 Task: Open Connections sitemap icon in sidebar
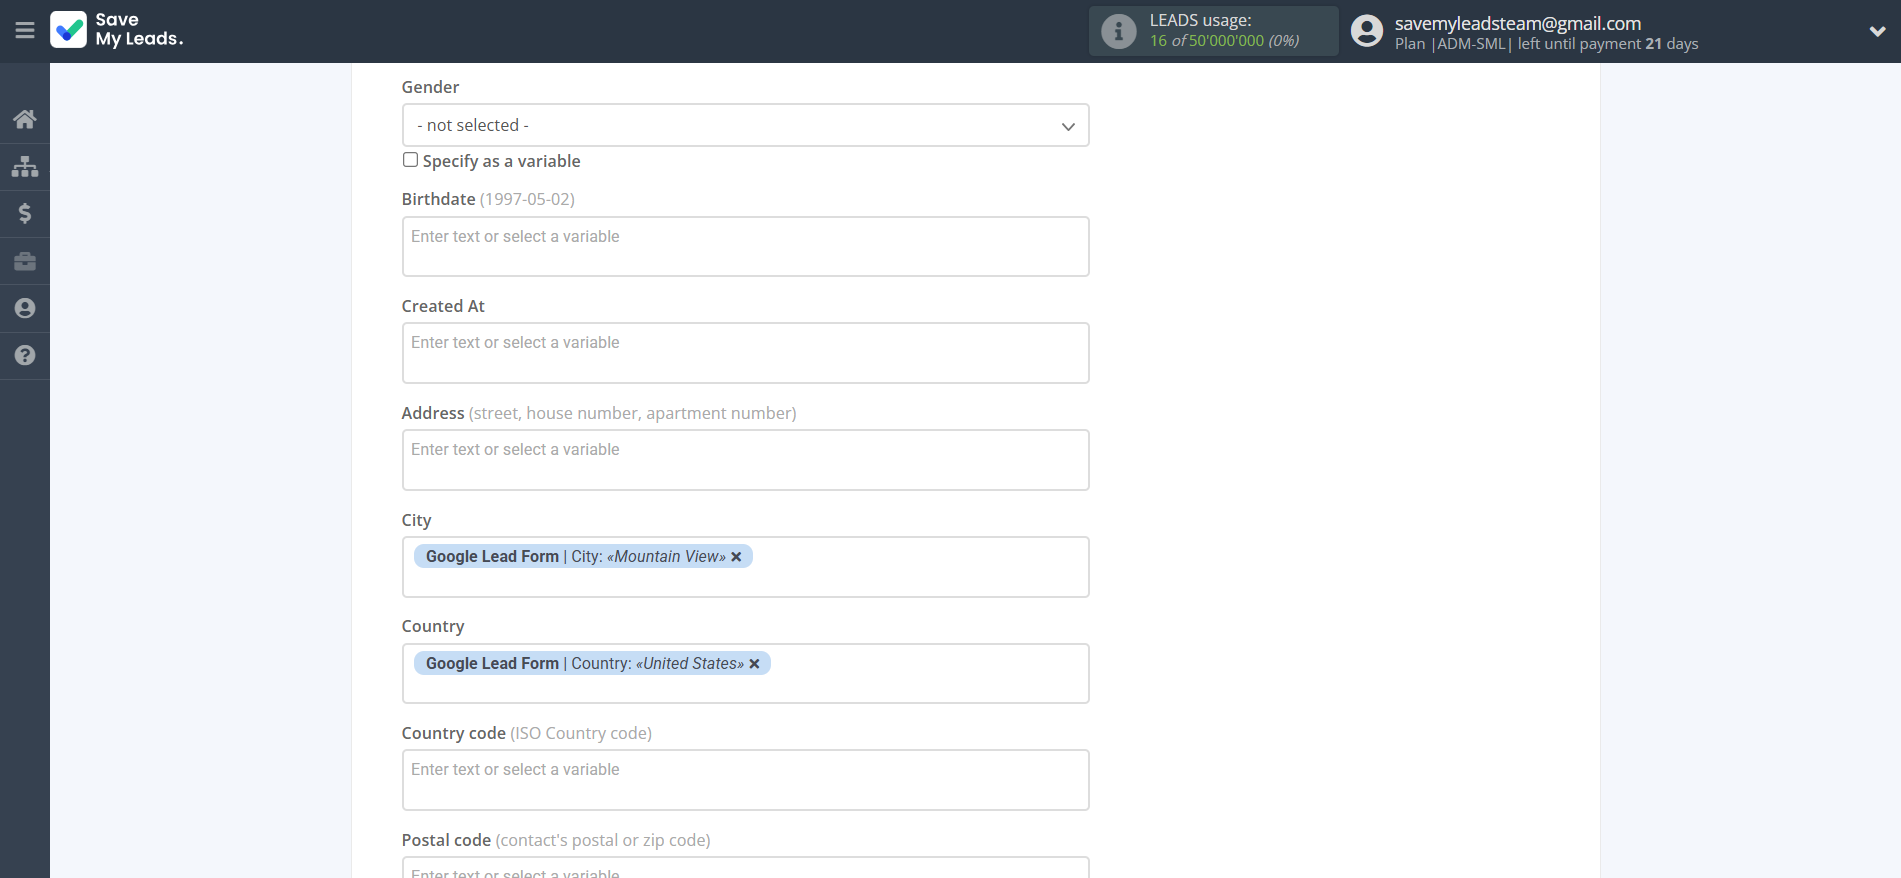point(25,166)
